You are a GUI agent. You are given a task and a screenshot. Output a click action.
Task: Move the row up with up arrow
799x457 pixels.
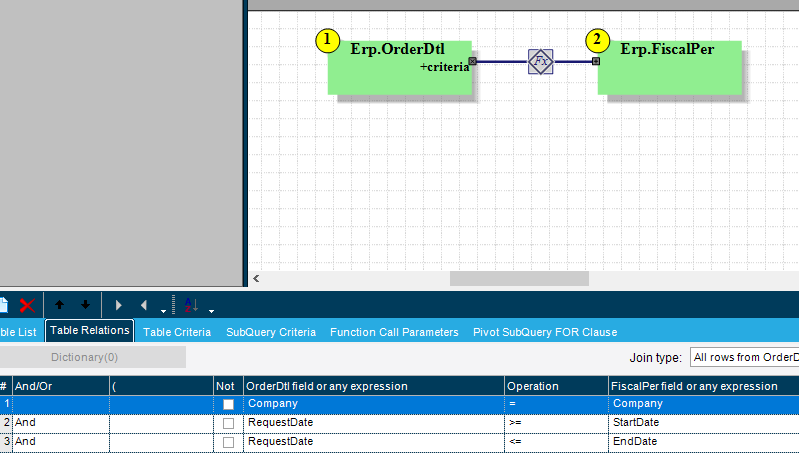pyautogui.click(x=59, y=305)
